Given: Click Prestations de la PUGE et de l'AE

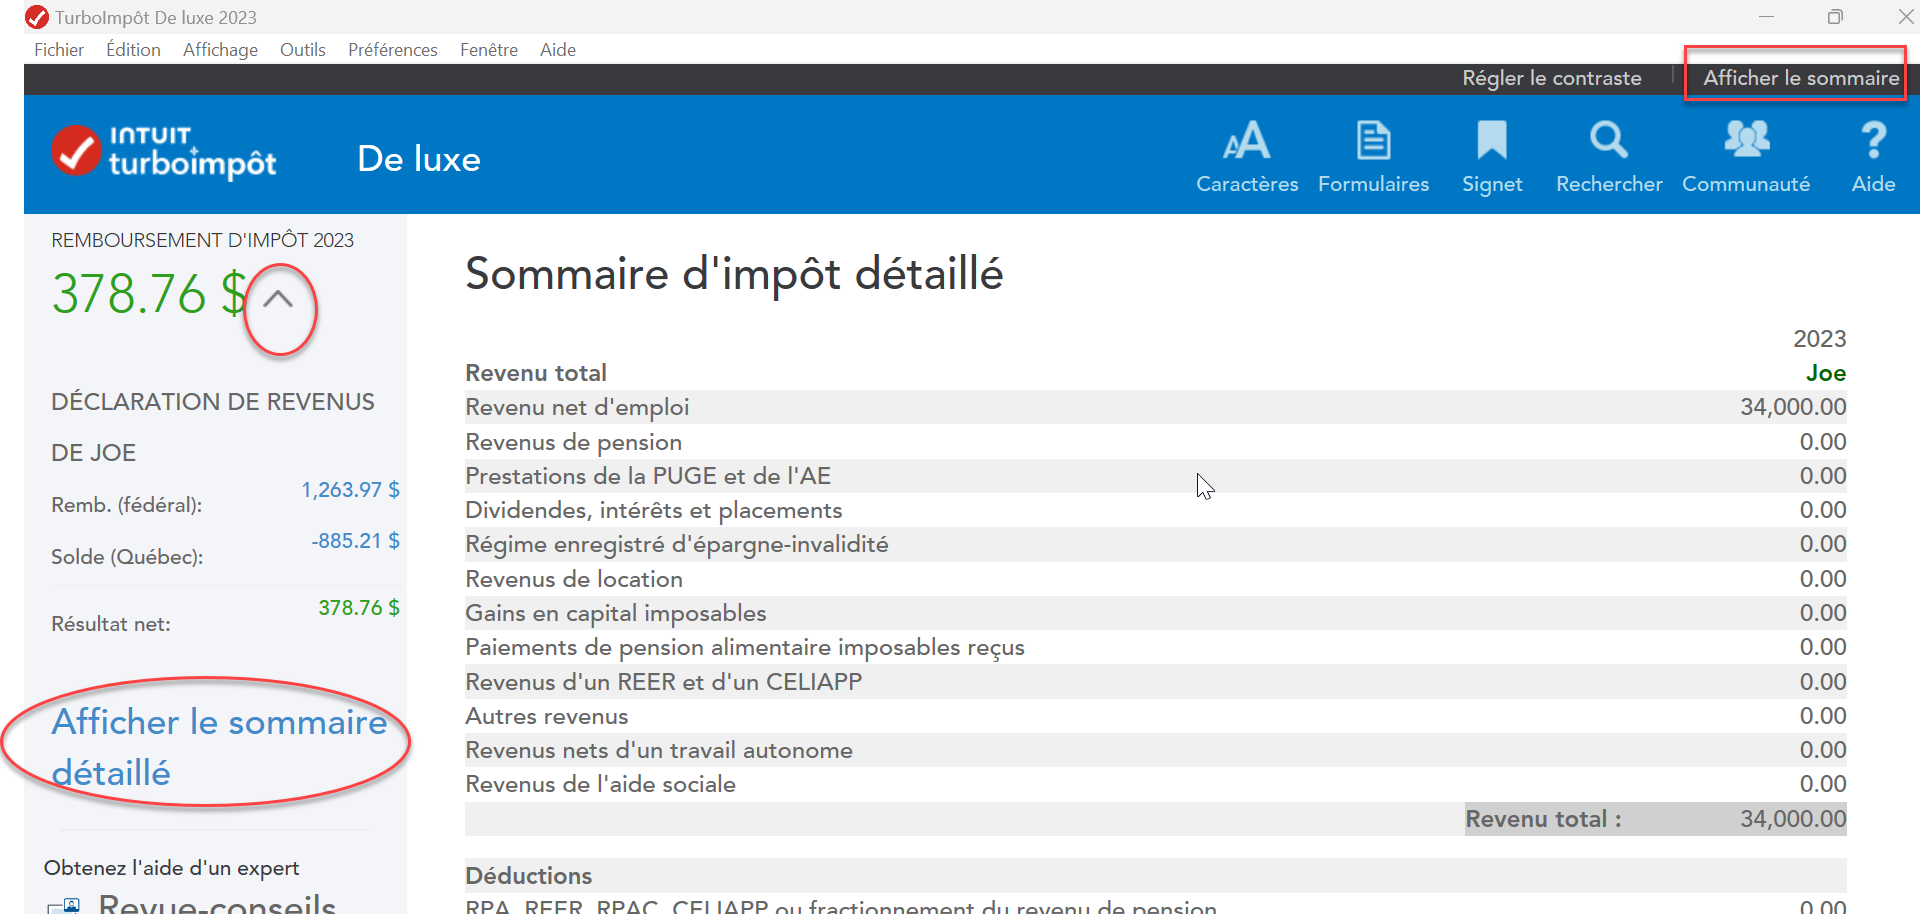Looking at the screenshot, I should click(648, 476).
